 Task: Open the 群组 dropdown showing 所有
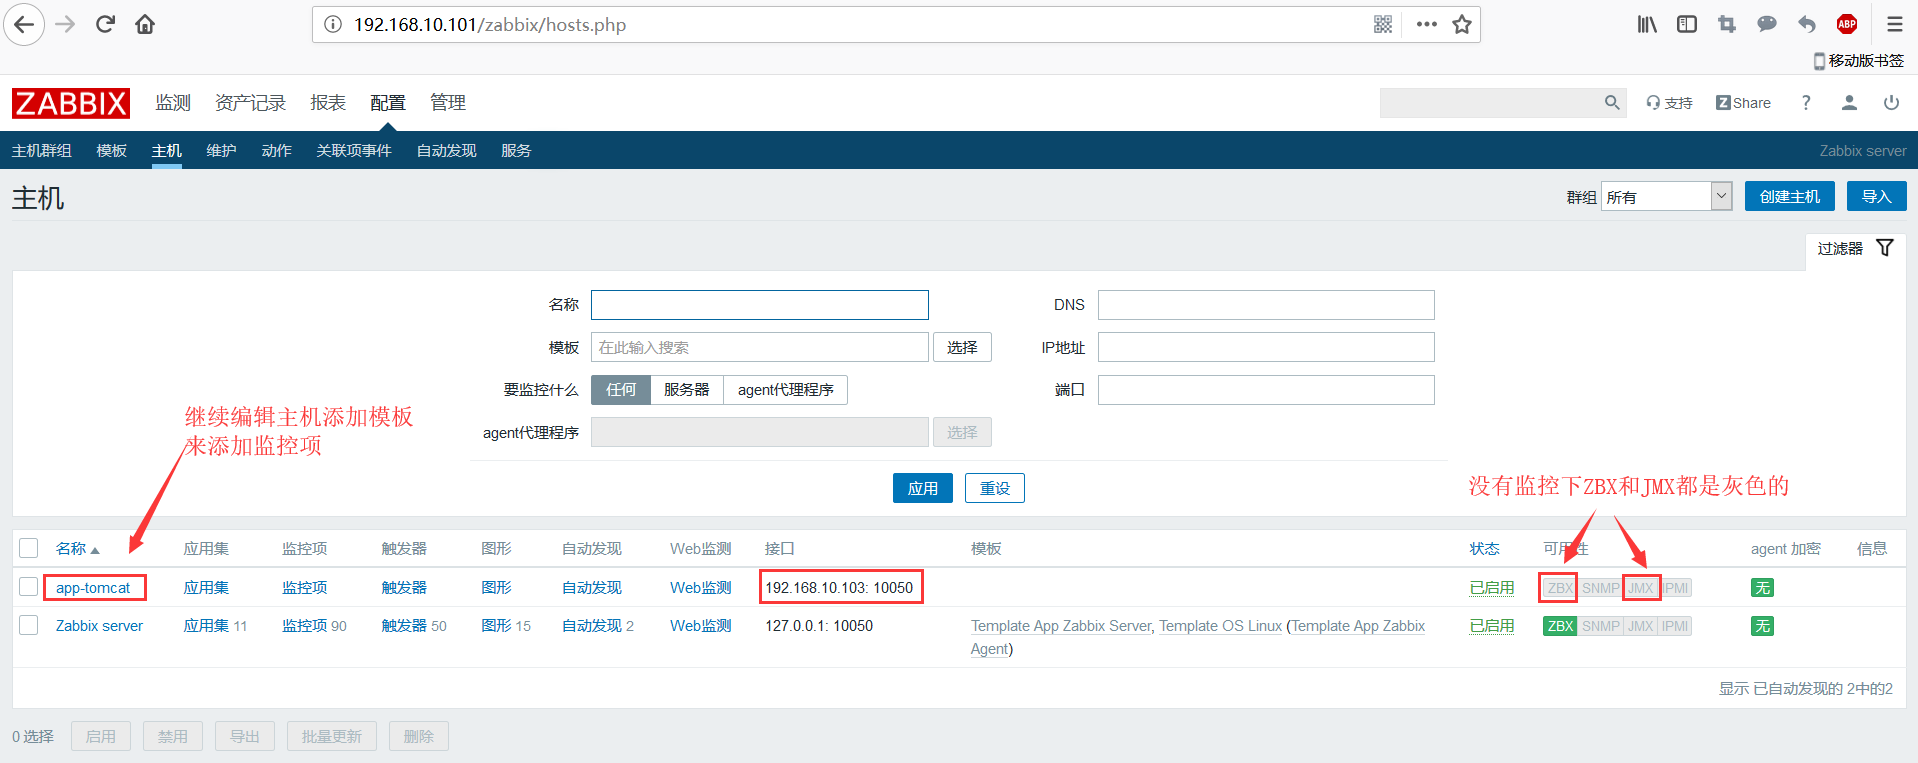coord(1666,197)
